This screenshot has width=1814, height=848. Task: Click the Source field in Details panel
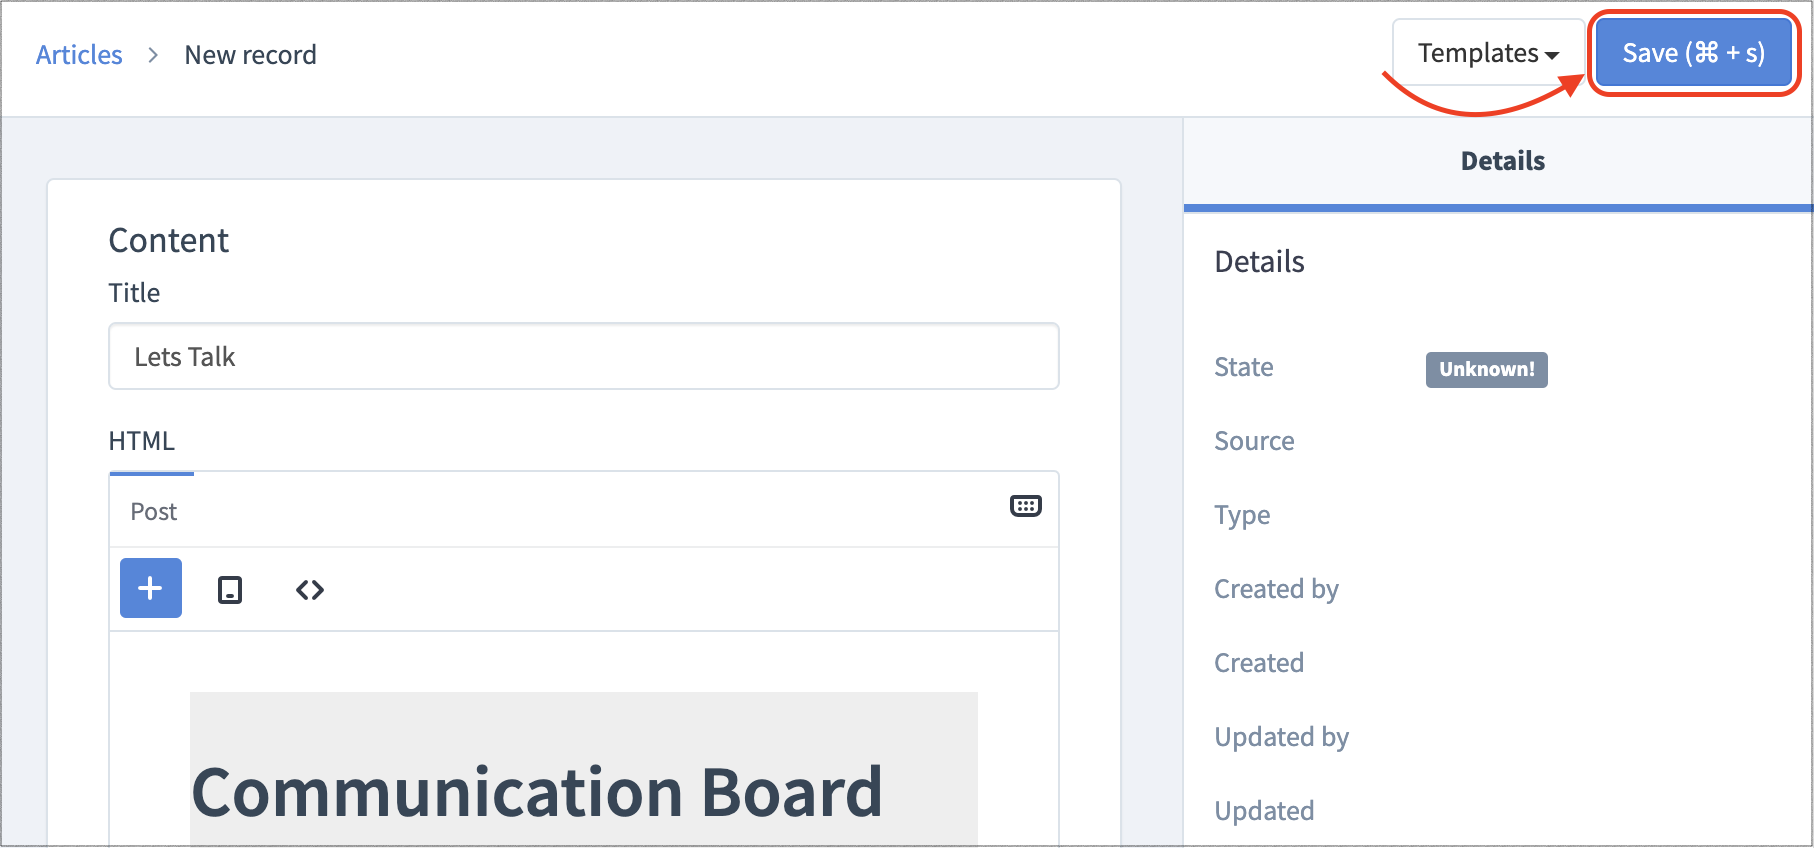pyautogui.click(x=1254, y=440)
